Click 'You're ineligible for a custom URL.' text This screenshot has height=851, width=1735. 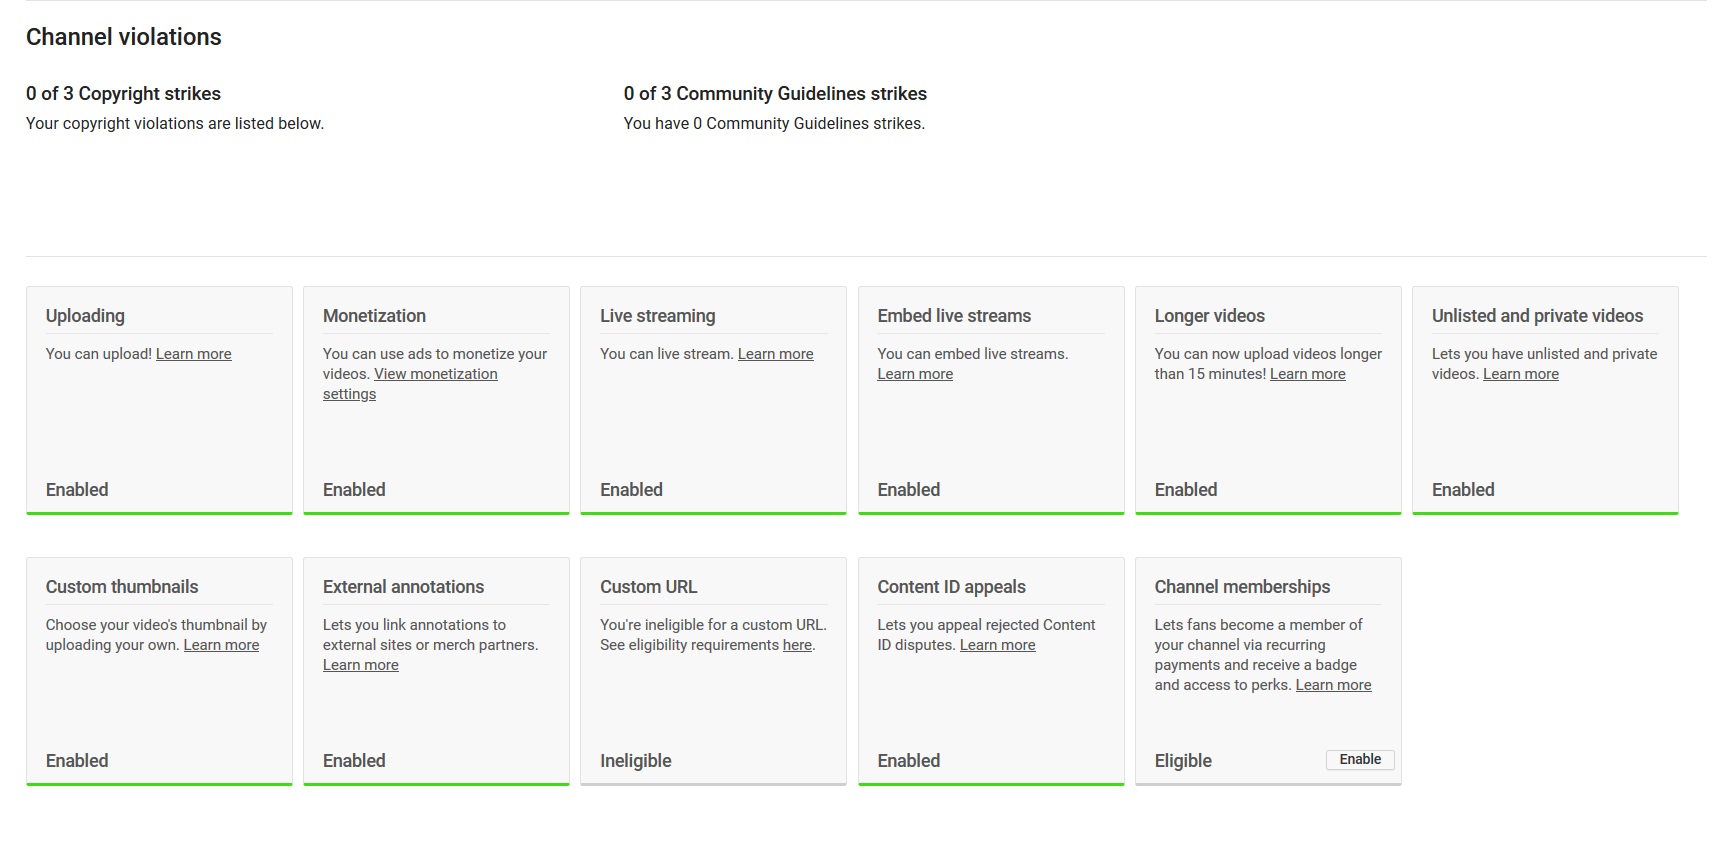[x=713, y=625]
